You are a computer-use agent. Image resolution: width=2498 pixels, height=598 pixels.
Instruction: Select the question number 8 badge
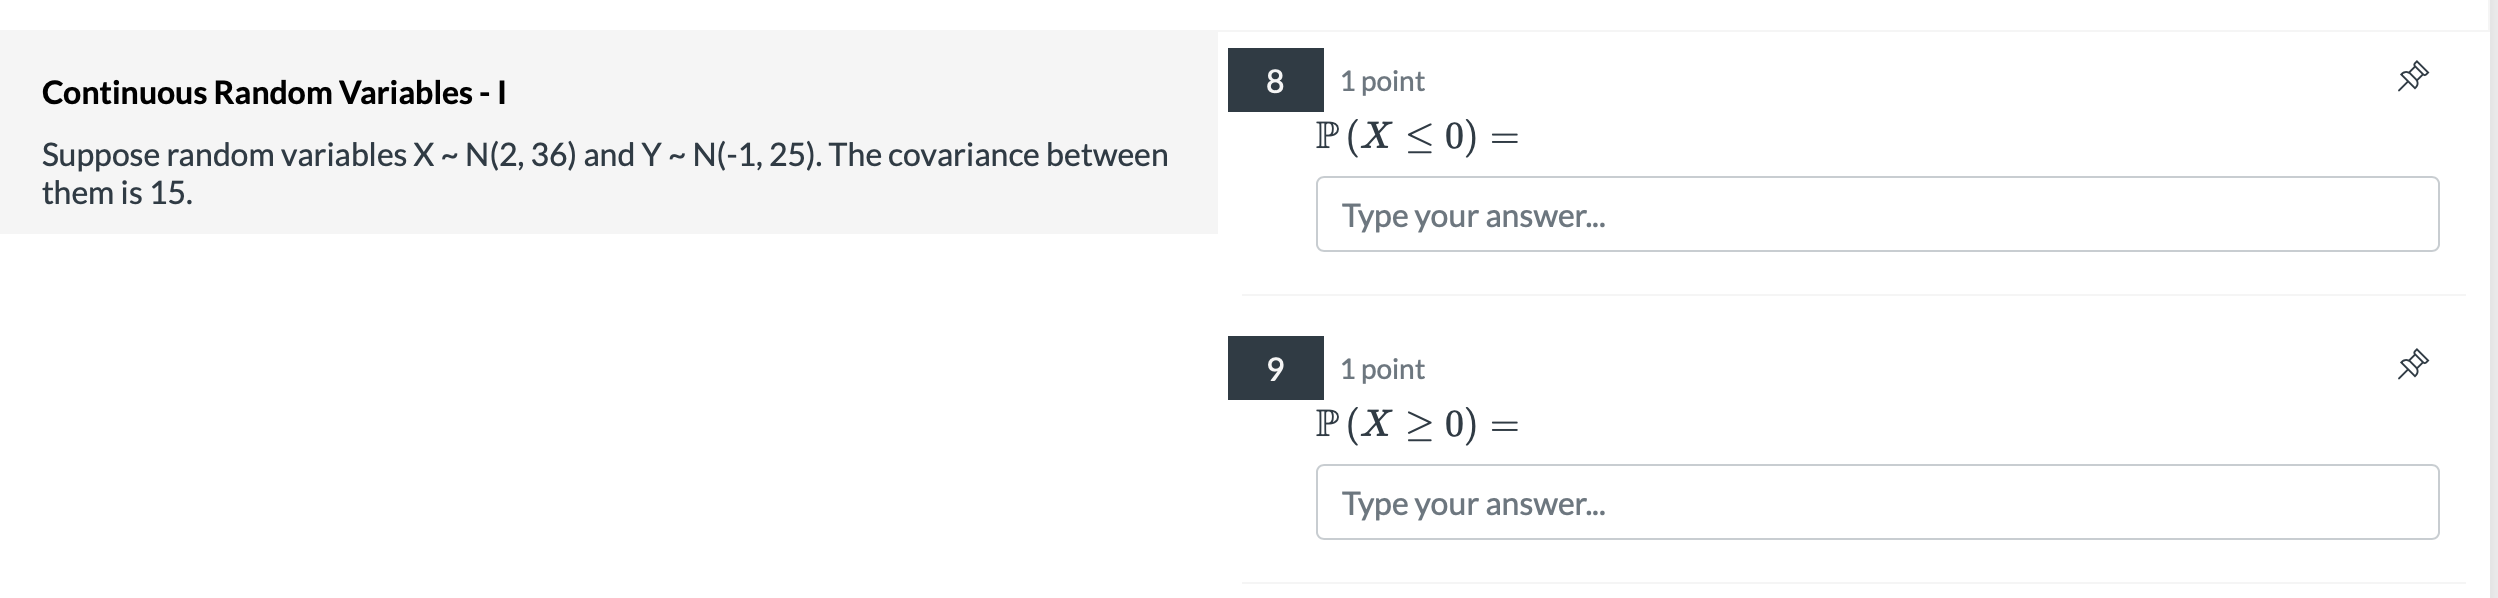click(1275, 80)
